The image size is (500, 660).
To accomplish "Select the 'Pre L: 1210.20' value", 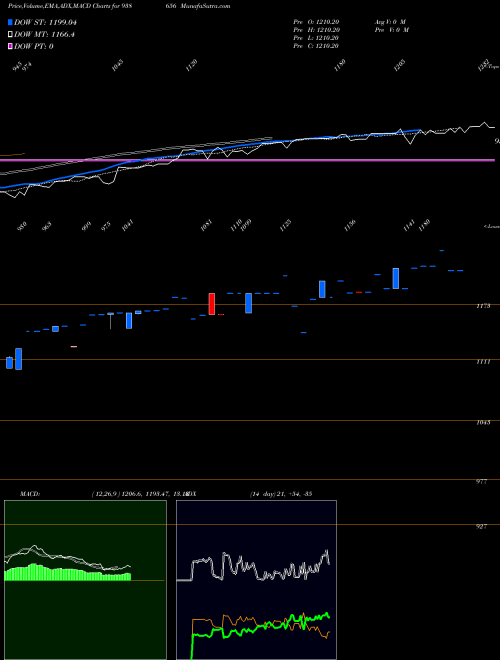I will click(316, 38).
